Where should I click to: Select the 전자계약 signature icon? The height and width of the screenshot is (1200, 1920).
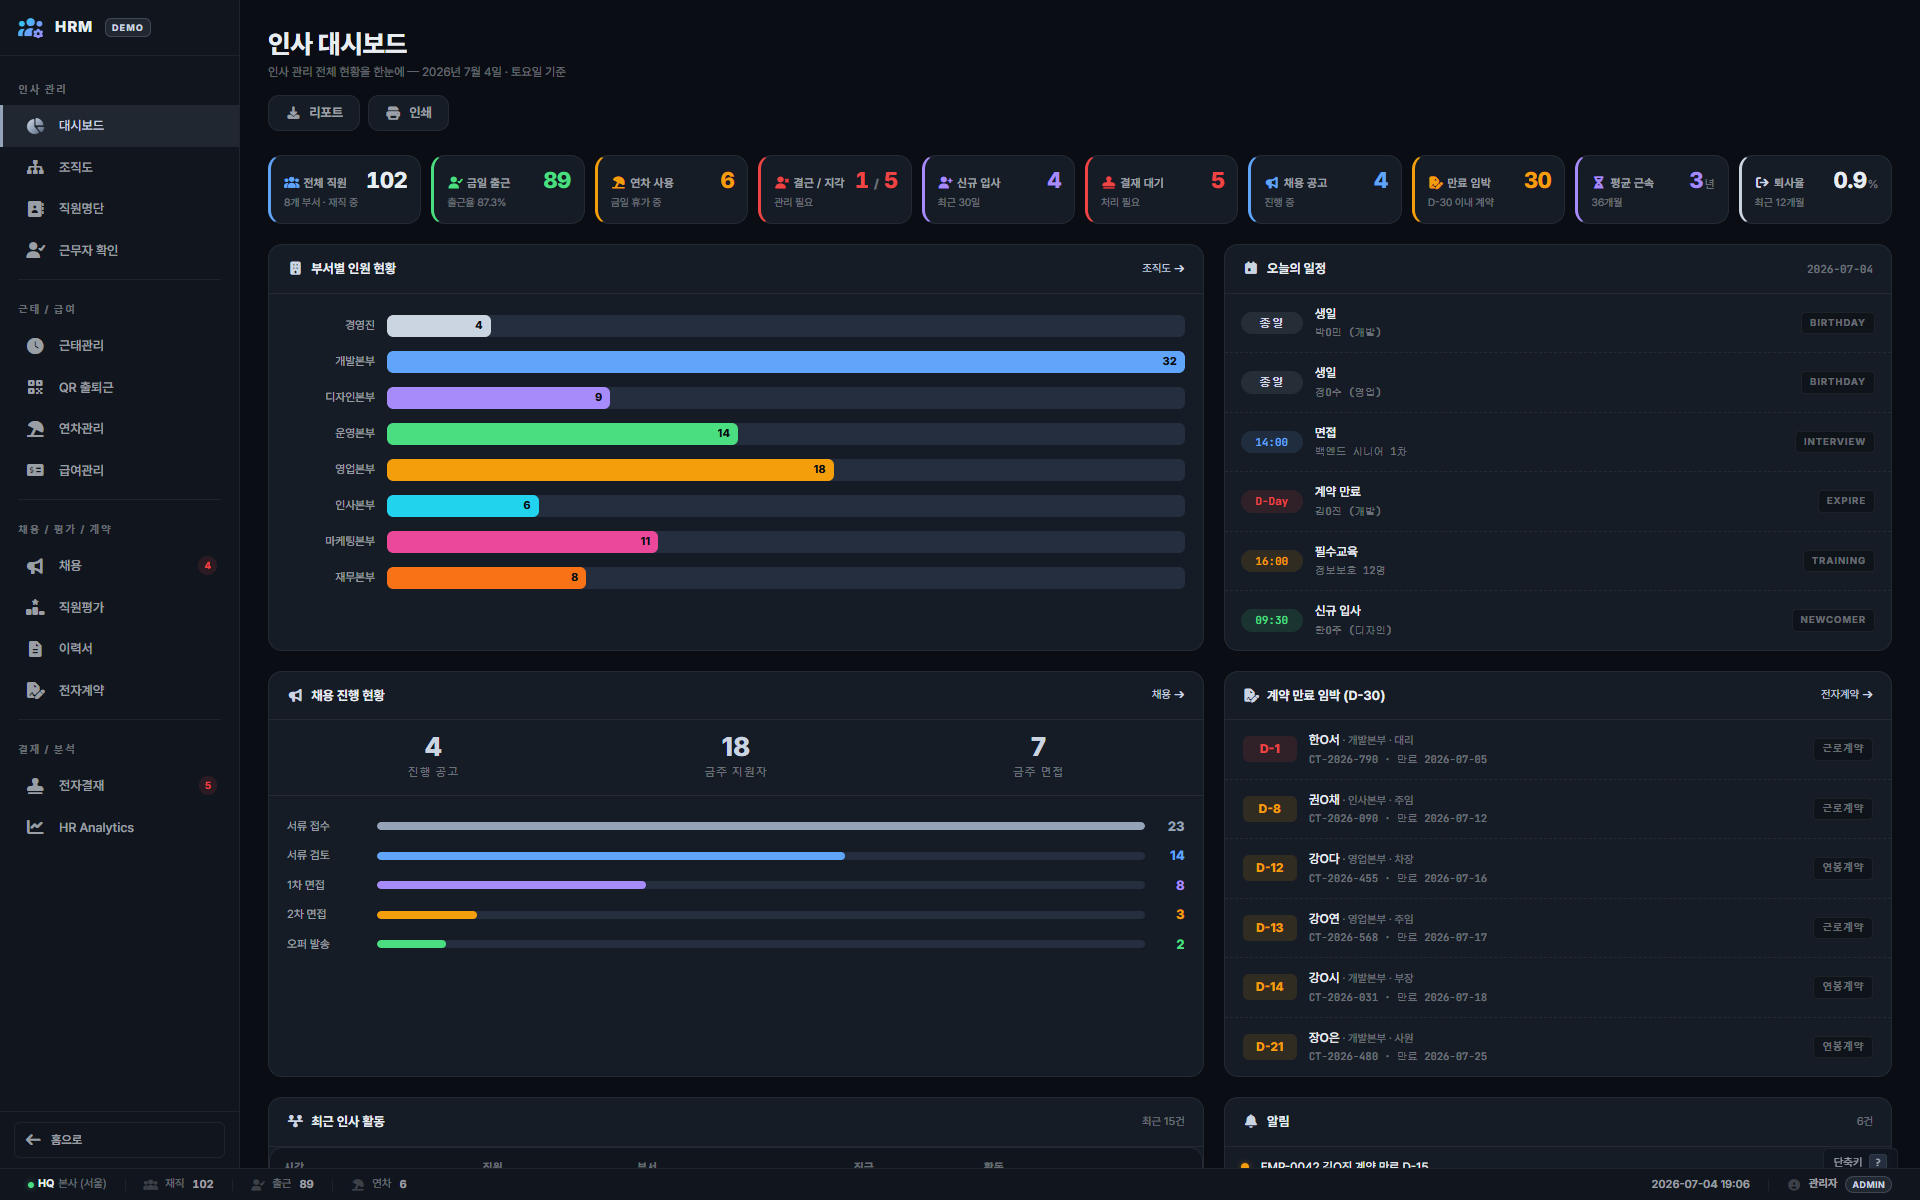click(35, 690)
